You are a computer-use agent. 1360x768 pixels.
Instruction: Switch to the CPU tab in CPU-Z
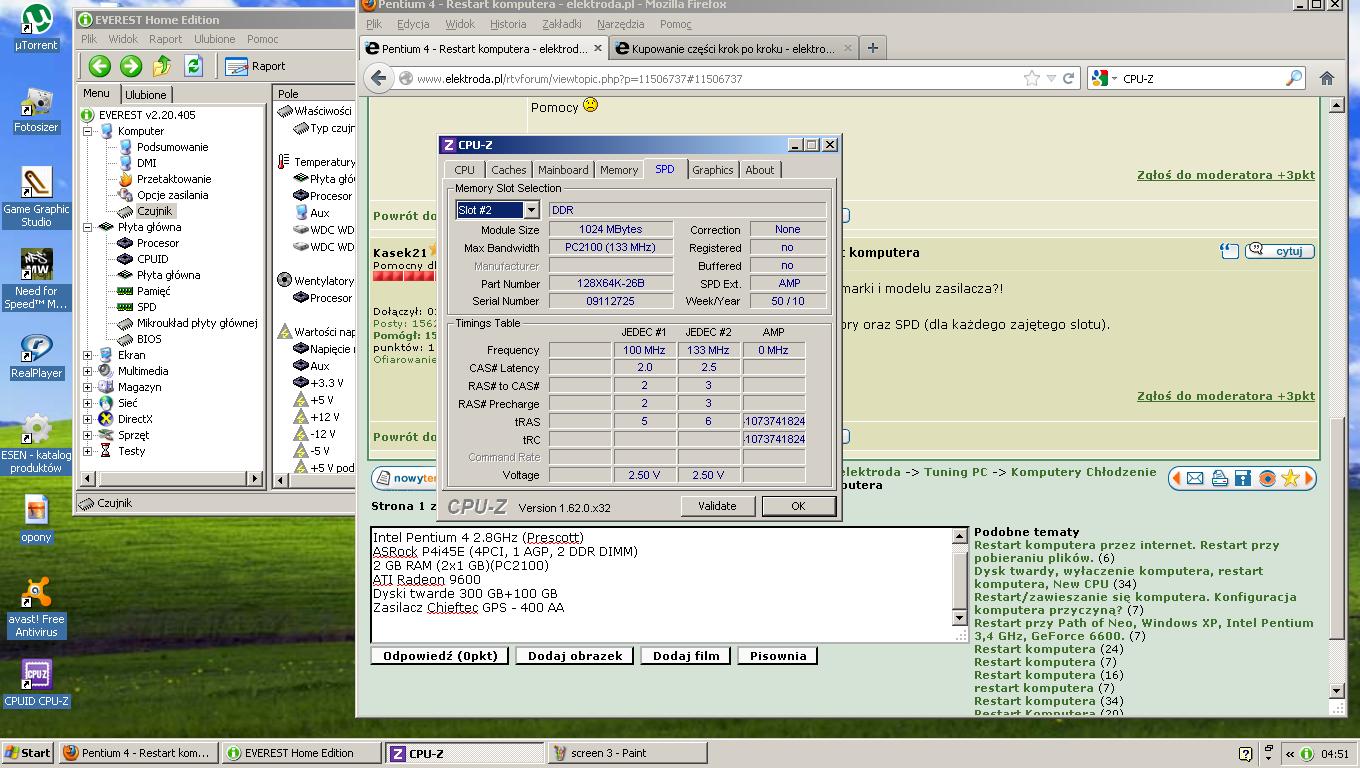point(464,170)
